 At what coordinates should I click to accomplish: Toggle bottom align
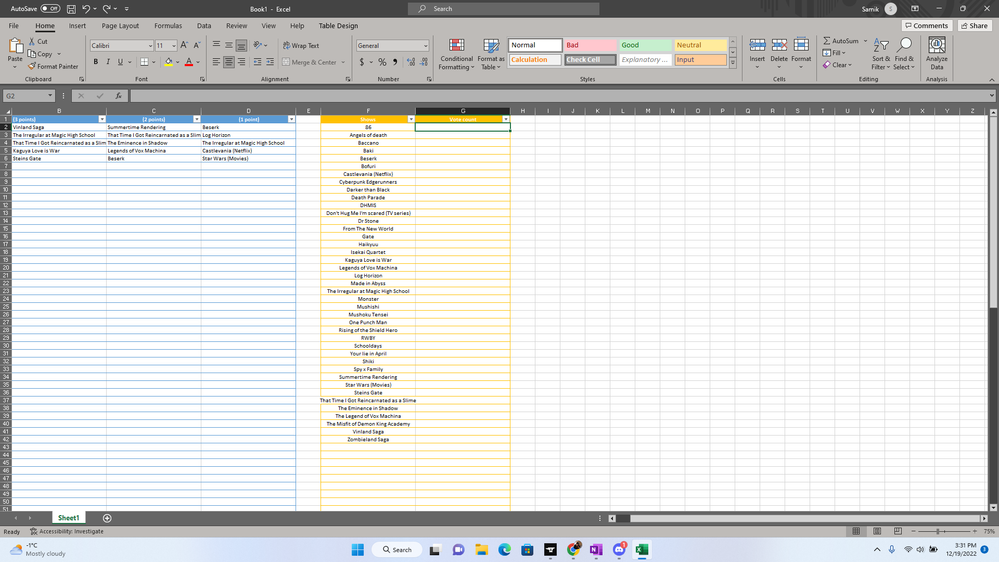241,45
